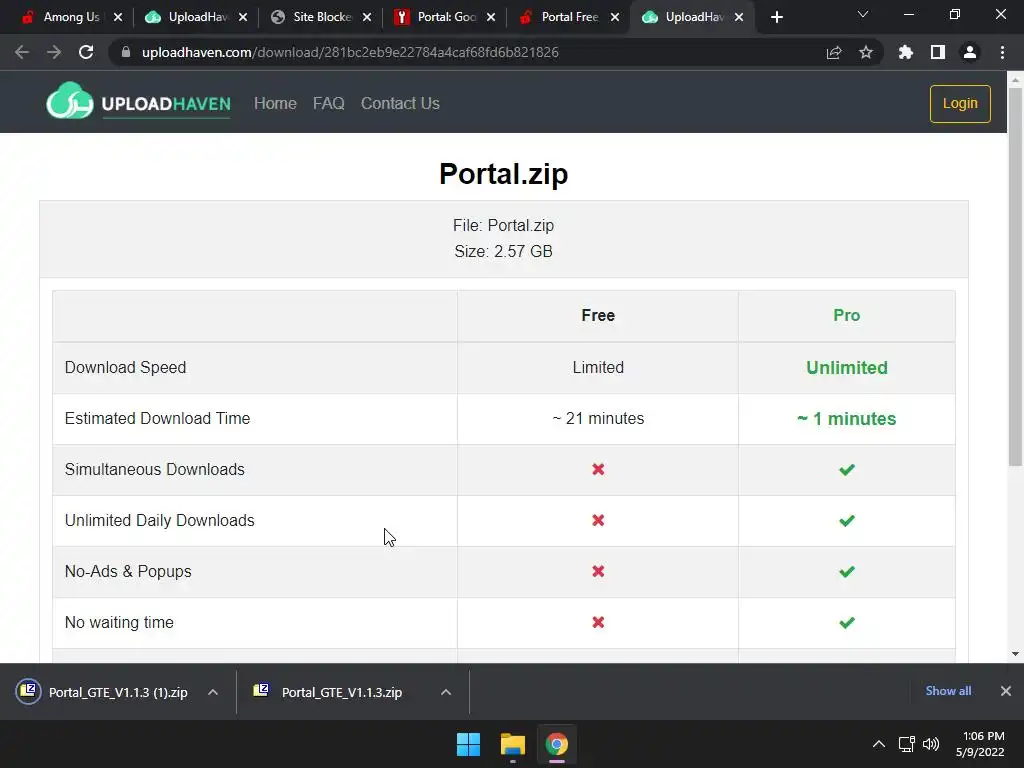Click the browser back arrow
This screenshot has height=768, width=1024.
coord(22,52)
